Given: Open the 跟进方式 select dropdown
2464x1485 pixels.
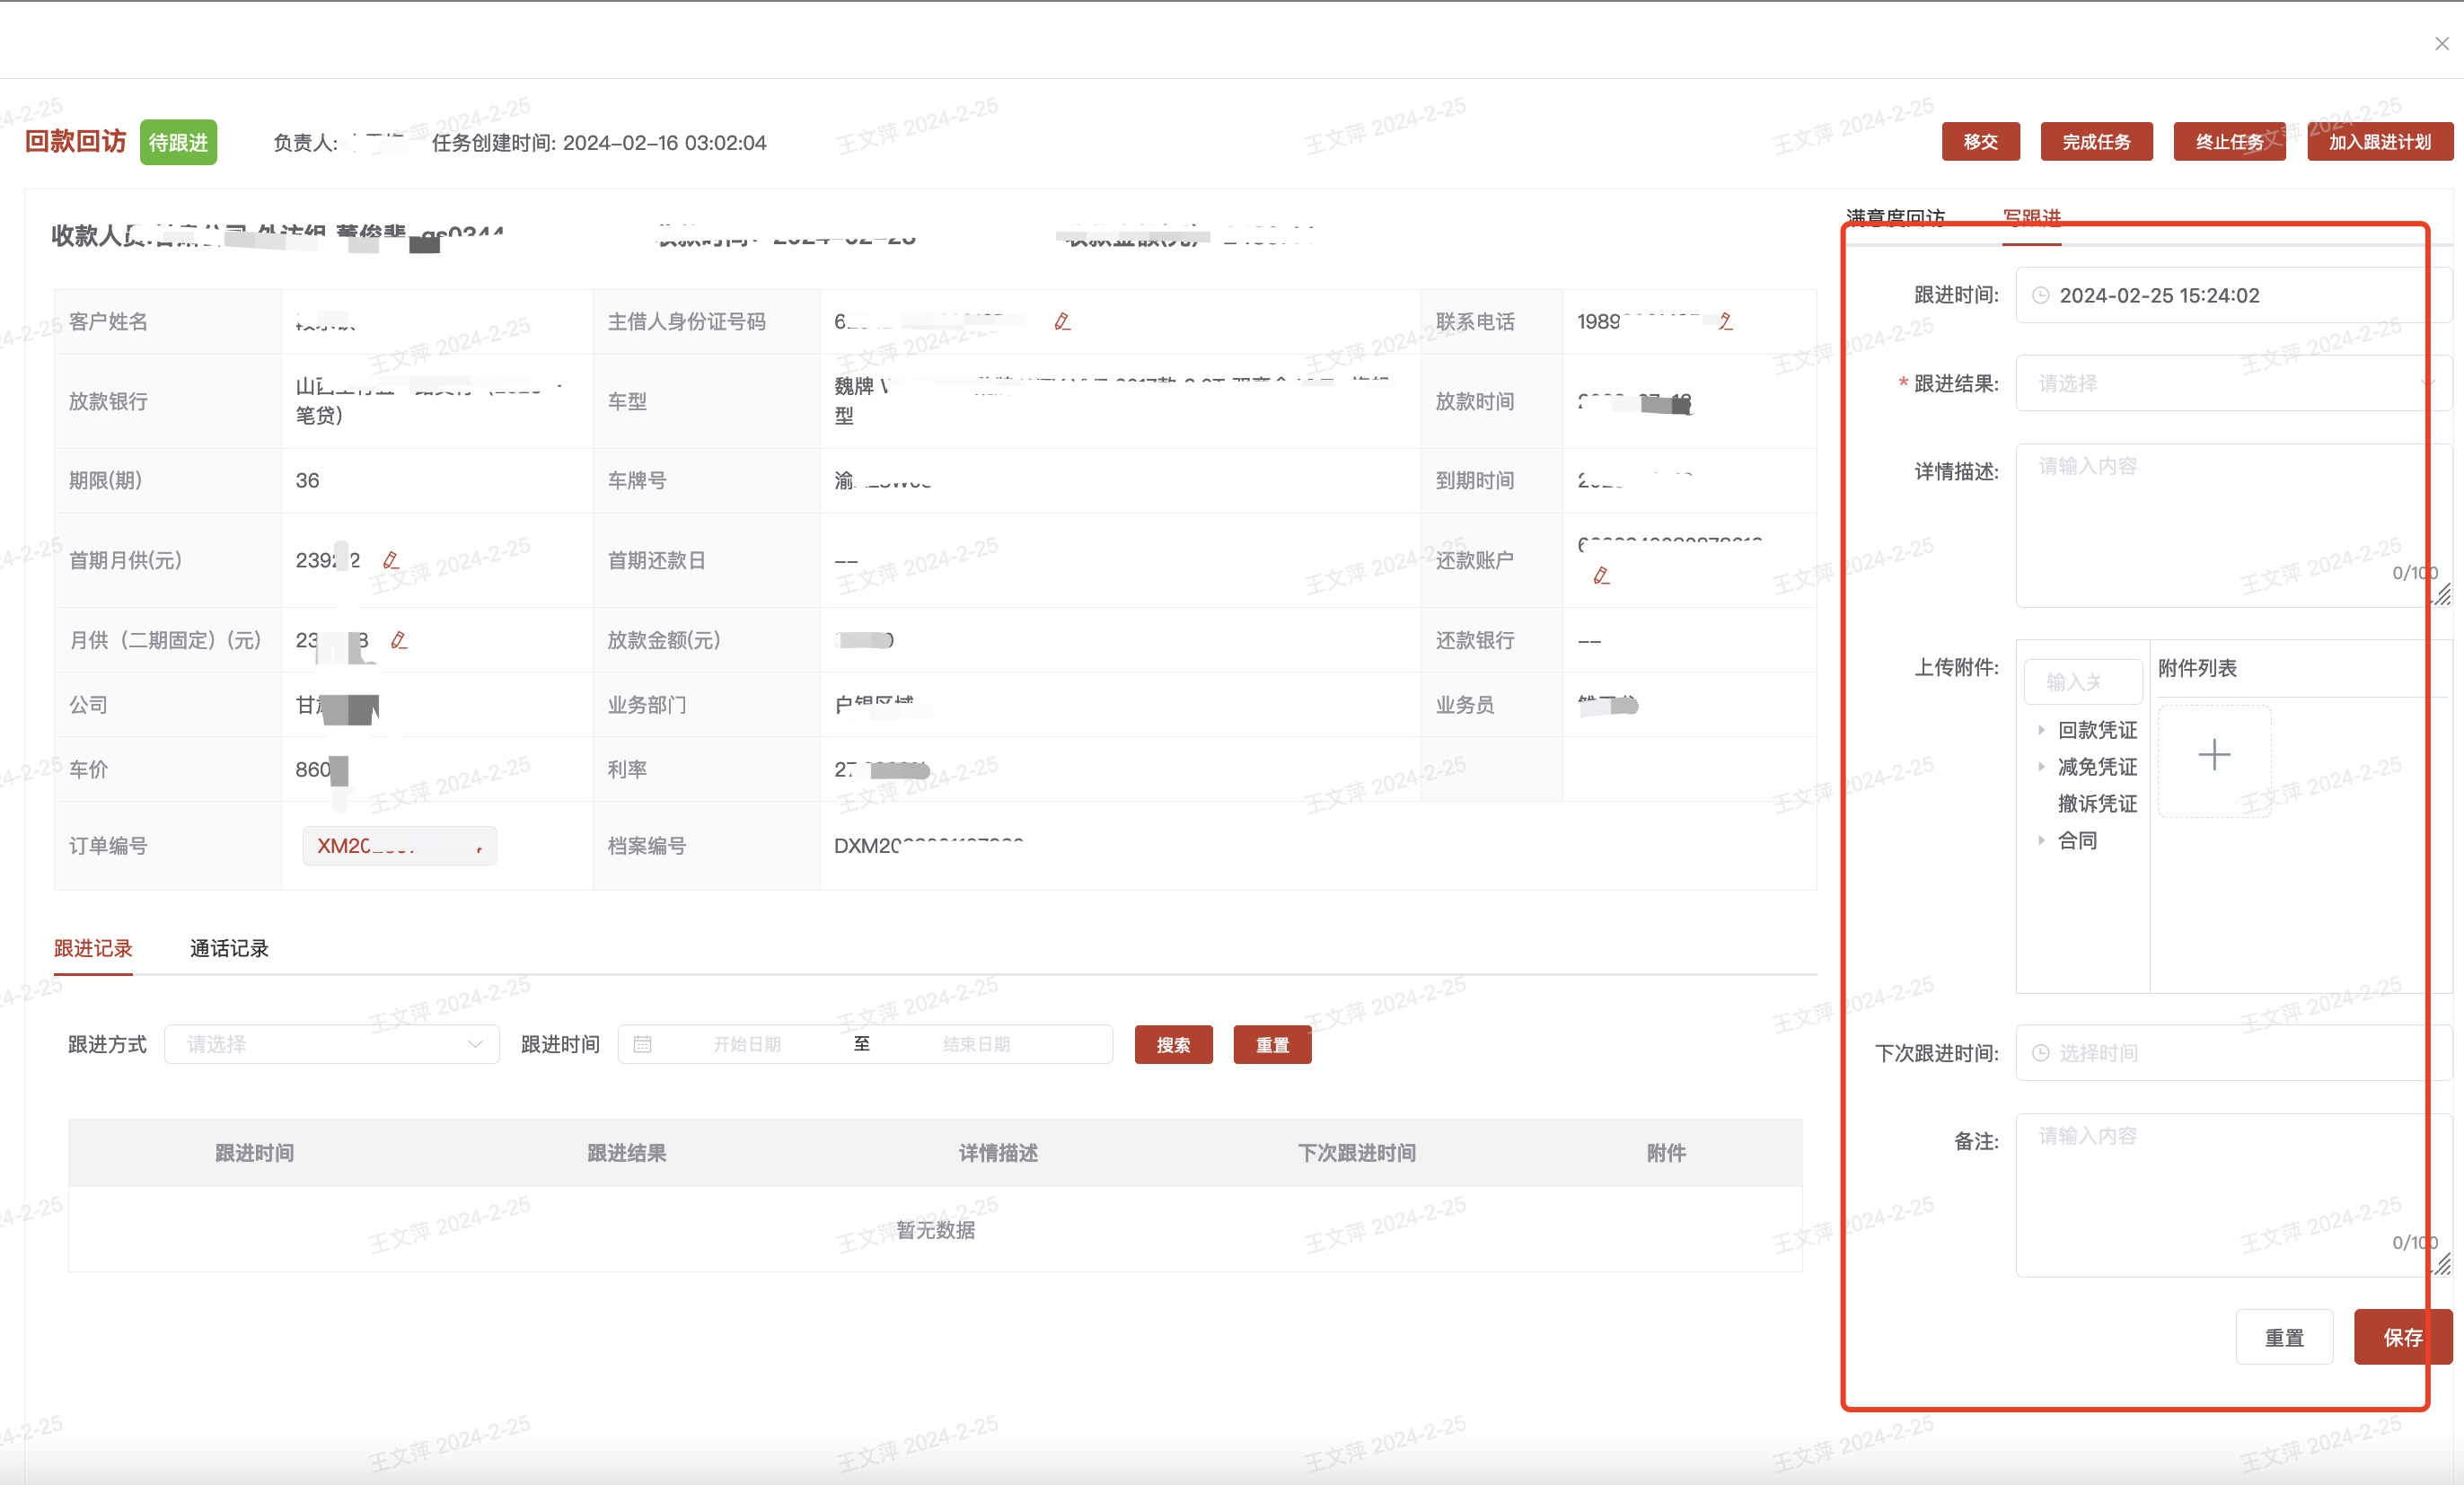Looking at the screenshot, I should pos(331,1044).
